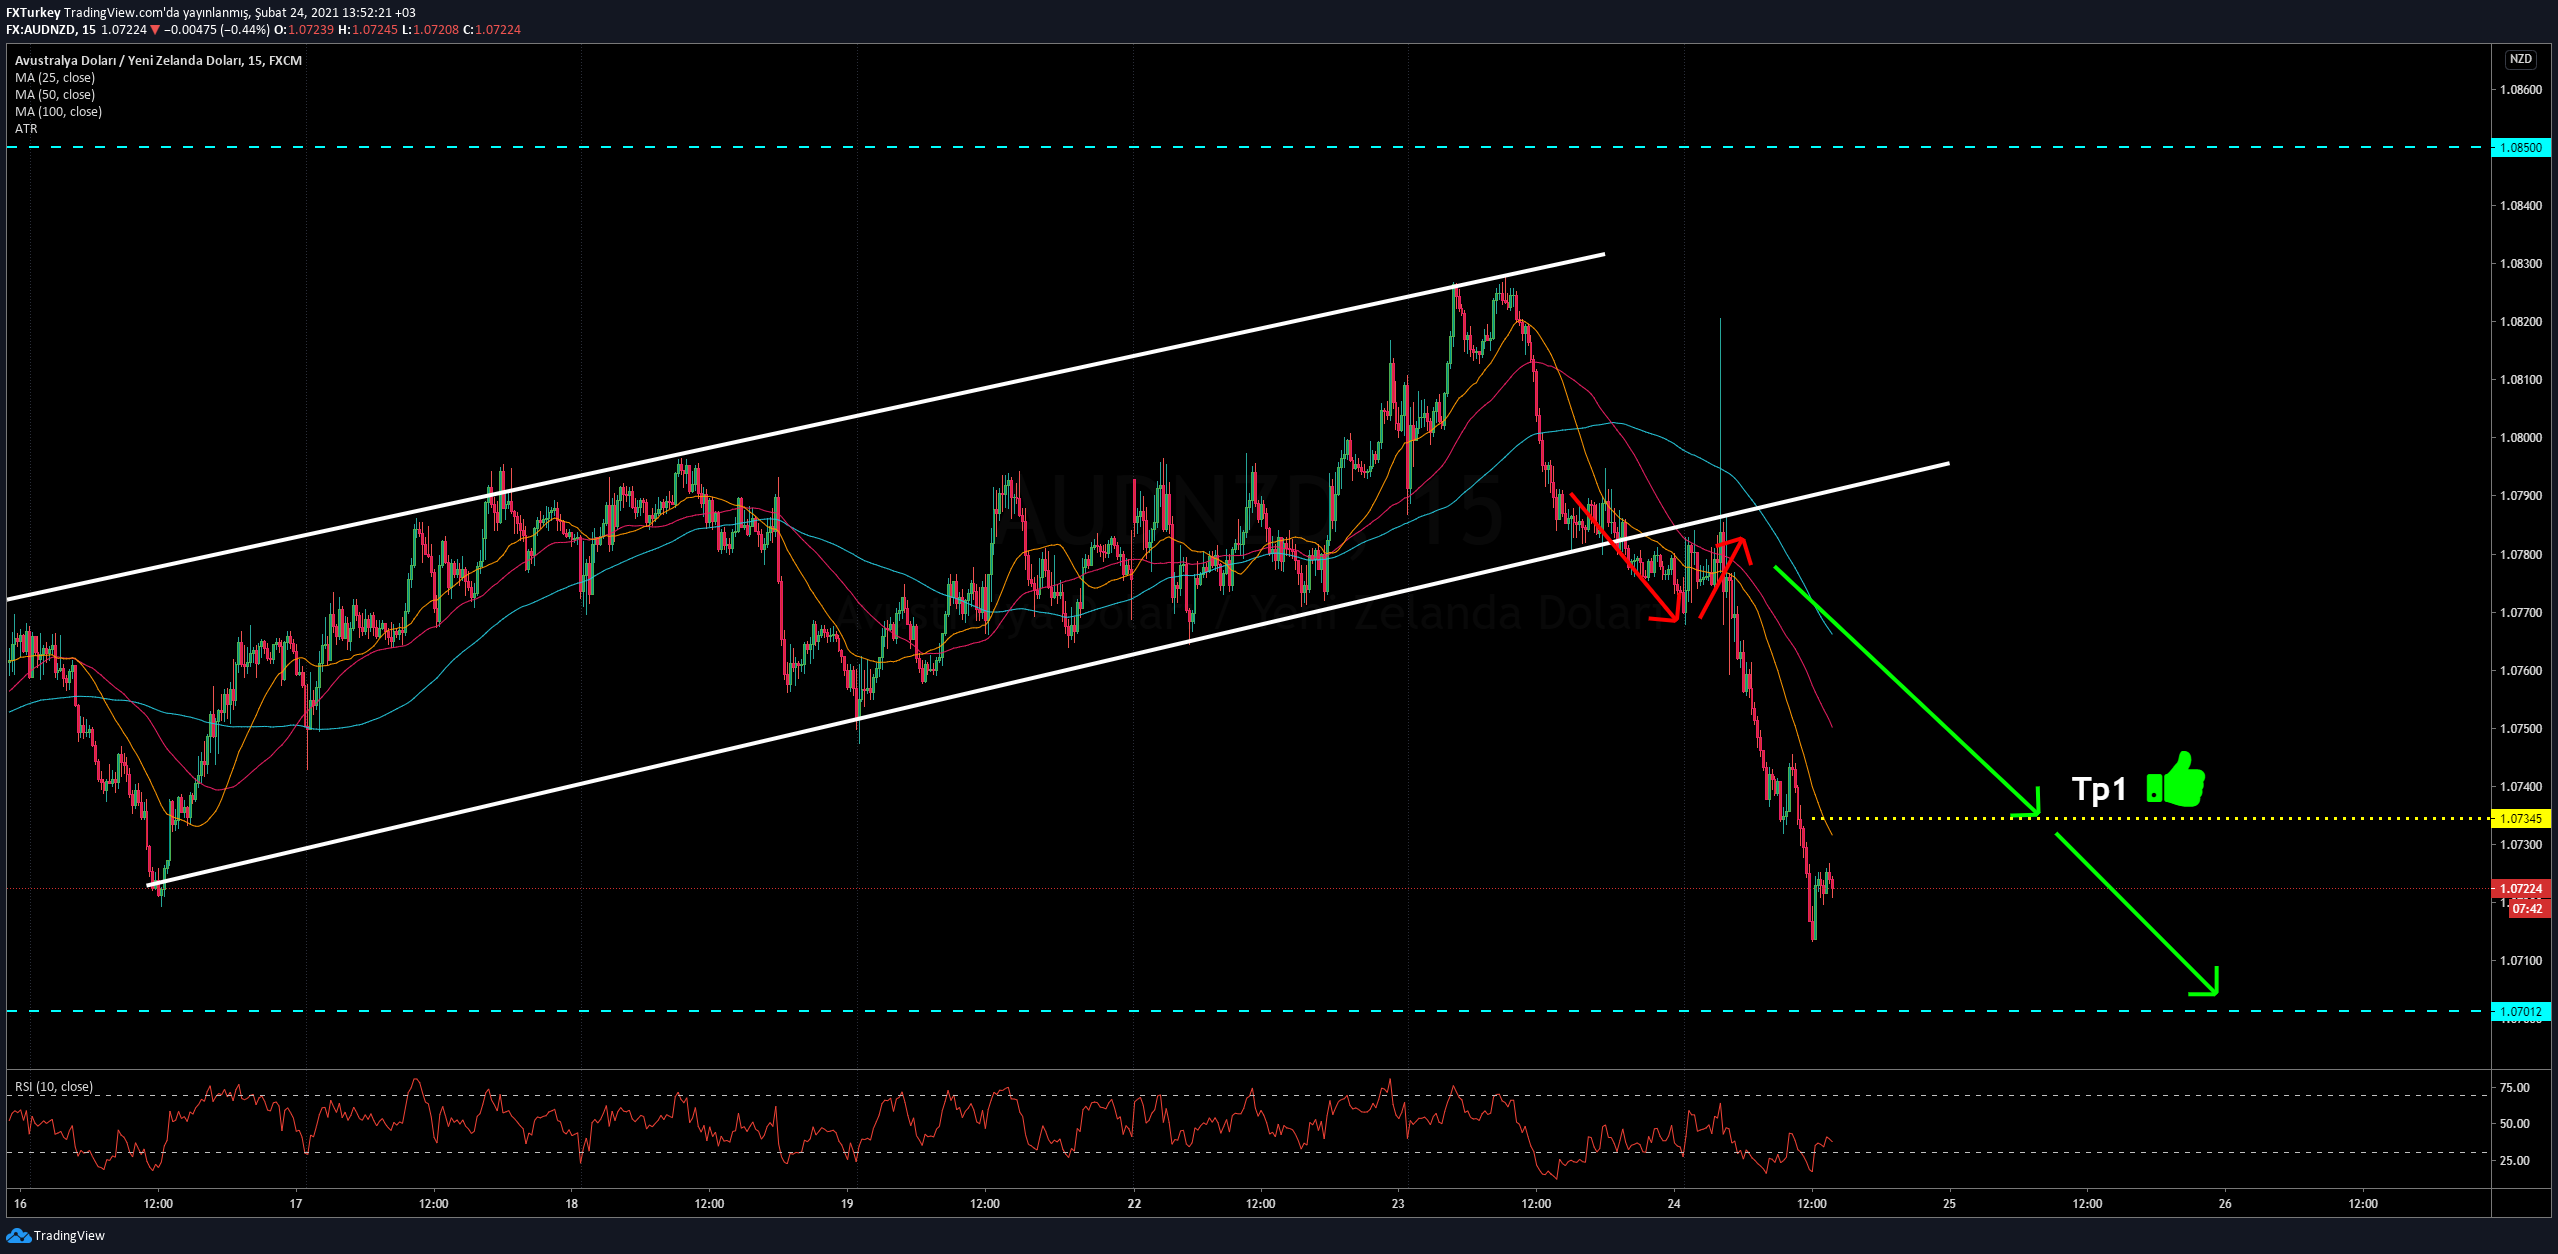Click the cyan 1.07012 price tag
This screenshot has width=2558, height=1254.
[2521, 1011]
